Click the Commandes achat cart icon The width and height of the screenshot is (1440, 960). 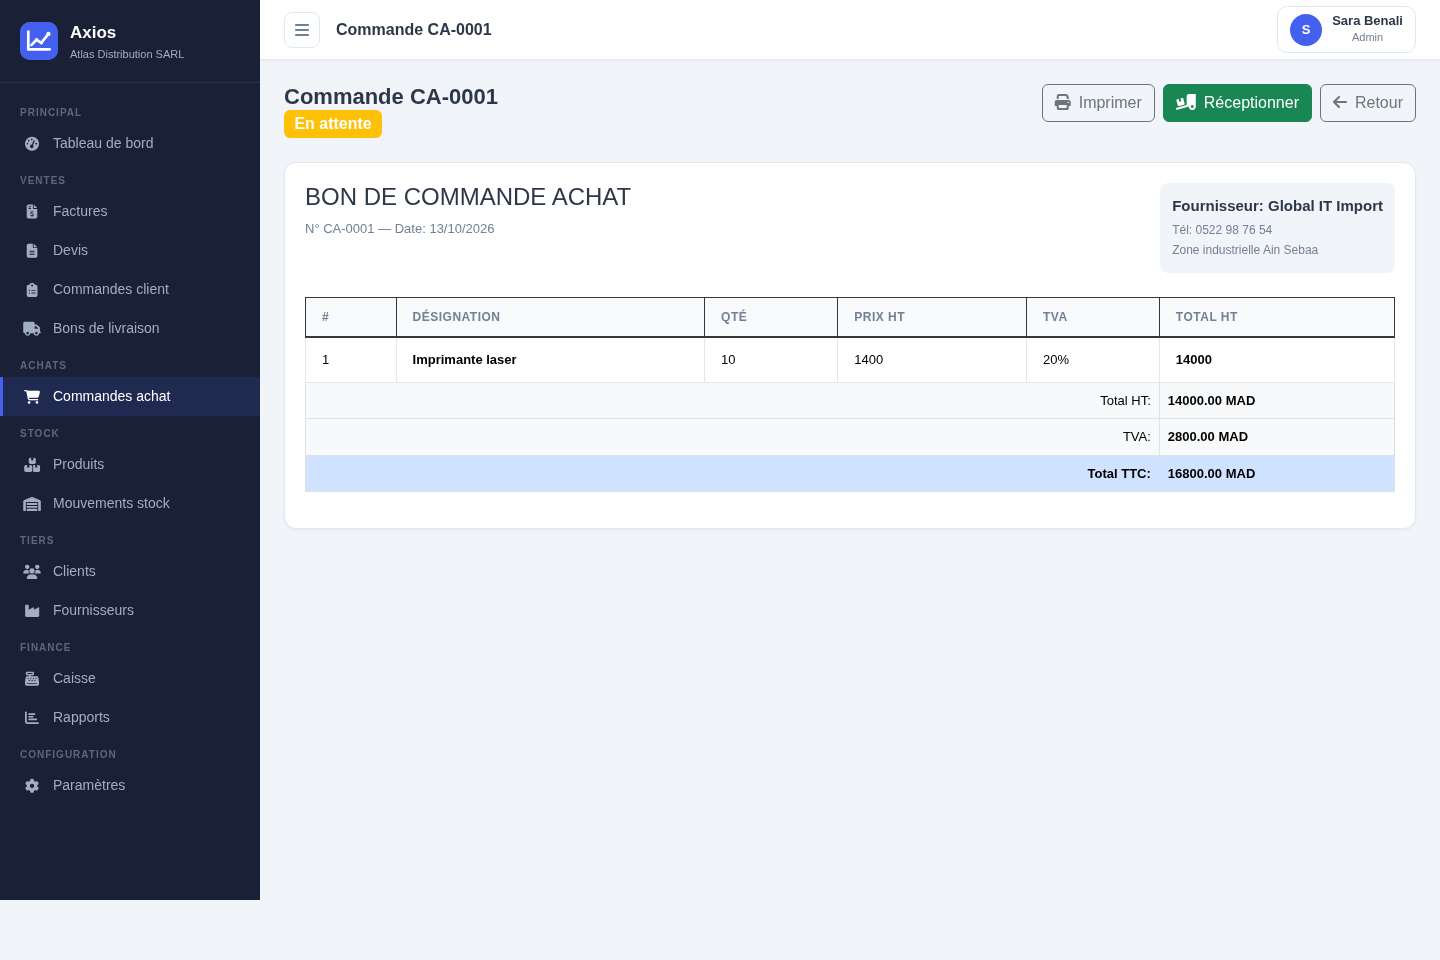pyautogui.click(x=32, y=396)
